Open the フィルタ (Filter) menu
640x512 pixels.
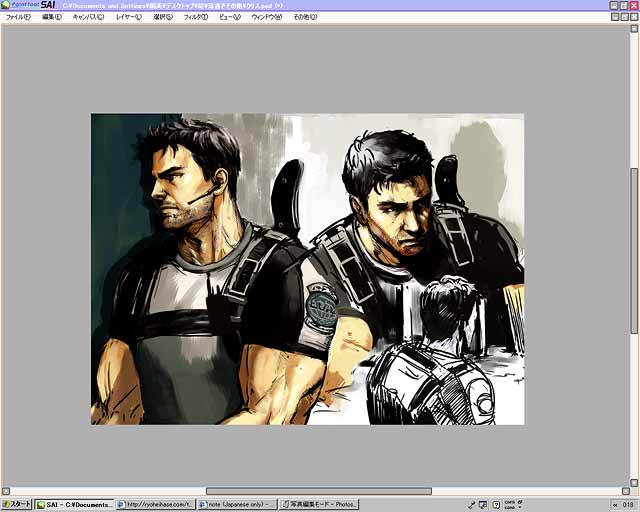coord(196,17)
